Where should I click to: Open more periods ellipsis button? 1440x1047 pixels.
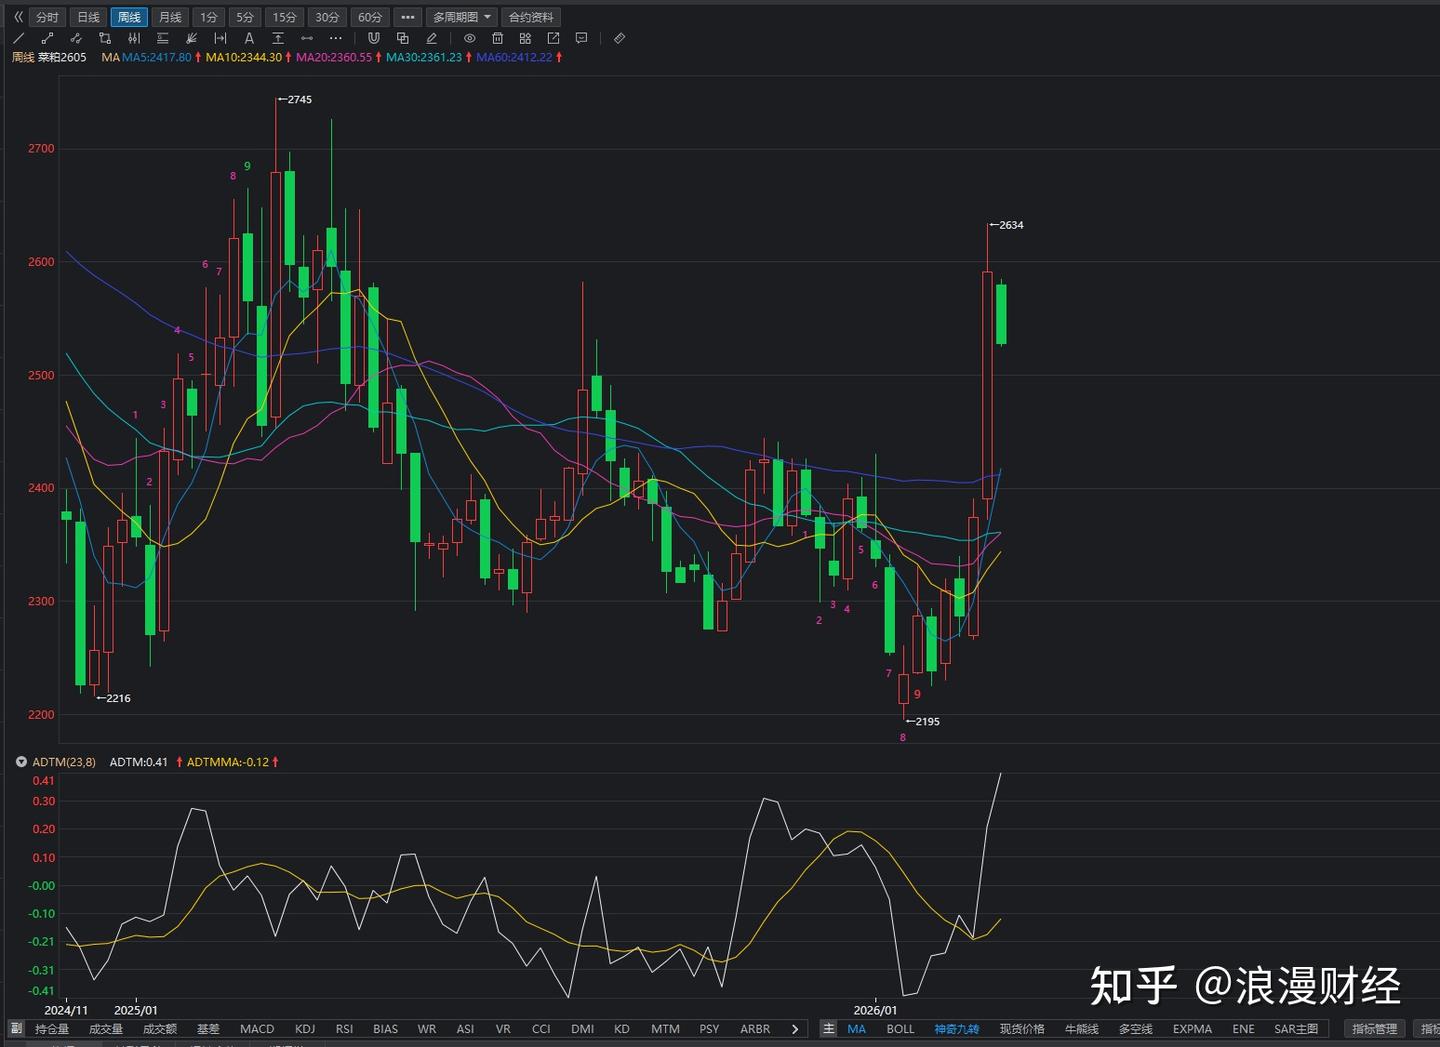[x=408, y=17]
